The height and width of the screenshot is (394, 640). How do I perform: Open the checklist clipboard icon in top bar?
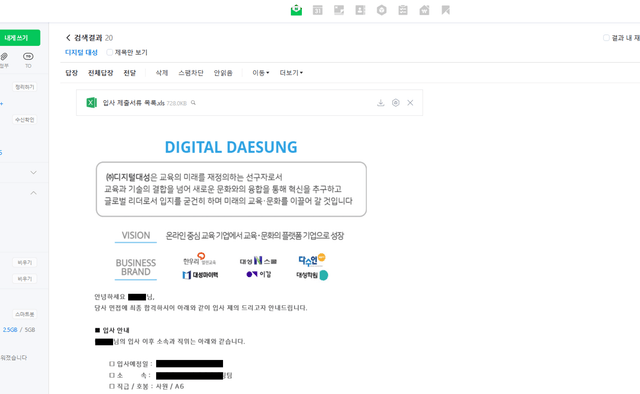coord(403,10)
